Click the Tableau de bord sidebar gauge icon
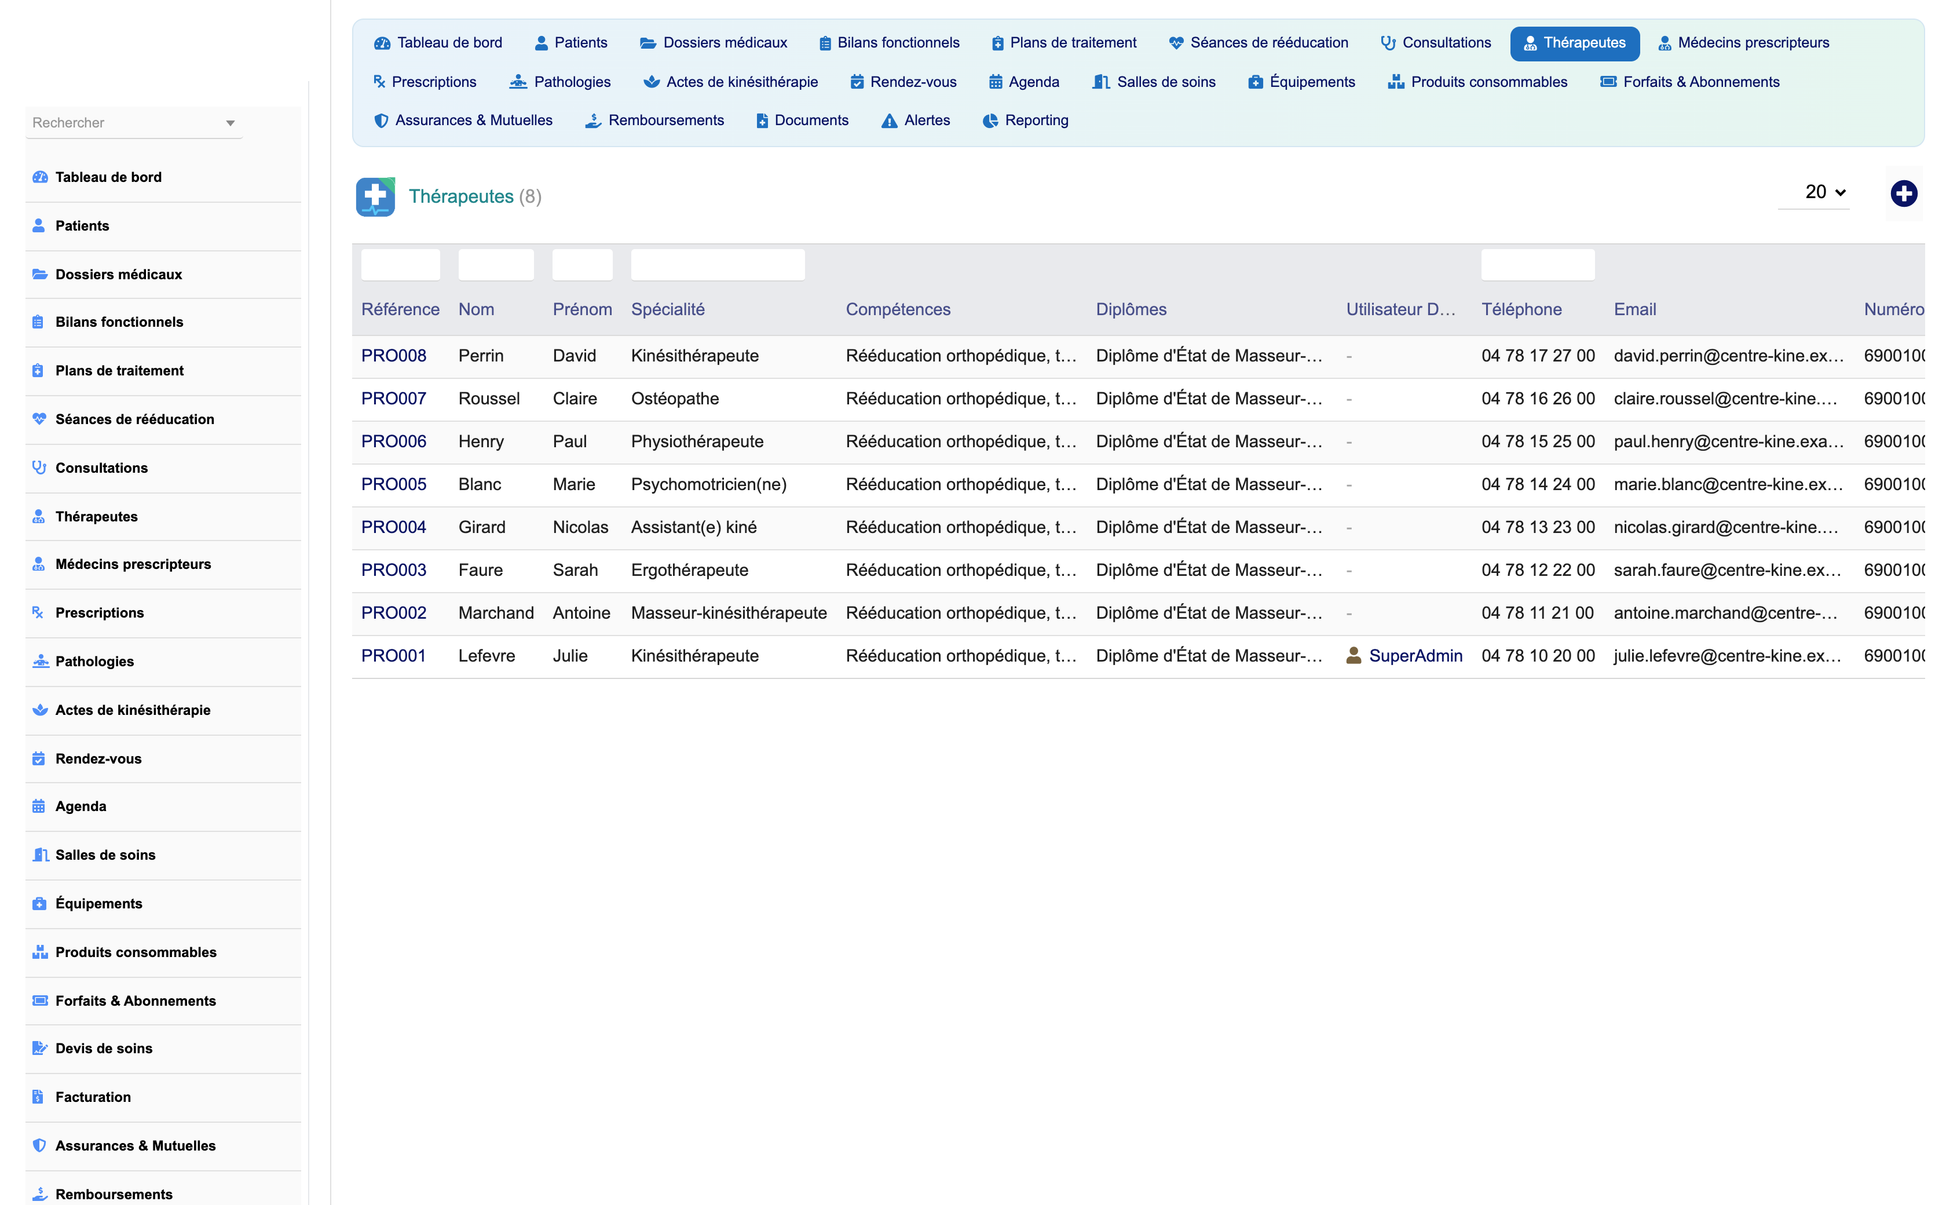1946x1205 pixels. pyautogui.click(x=40, y=177)
